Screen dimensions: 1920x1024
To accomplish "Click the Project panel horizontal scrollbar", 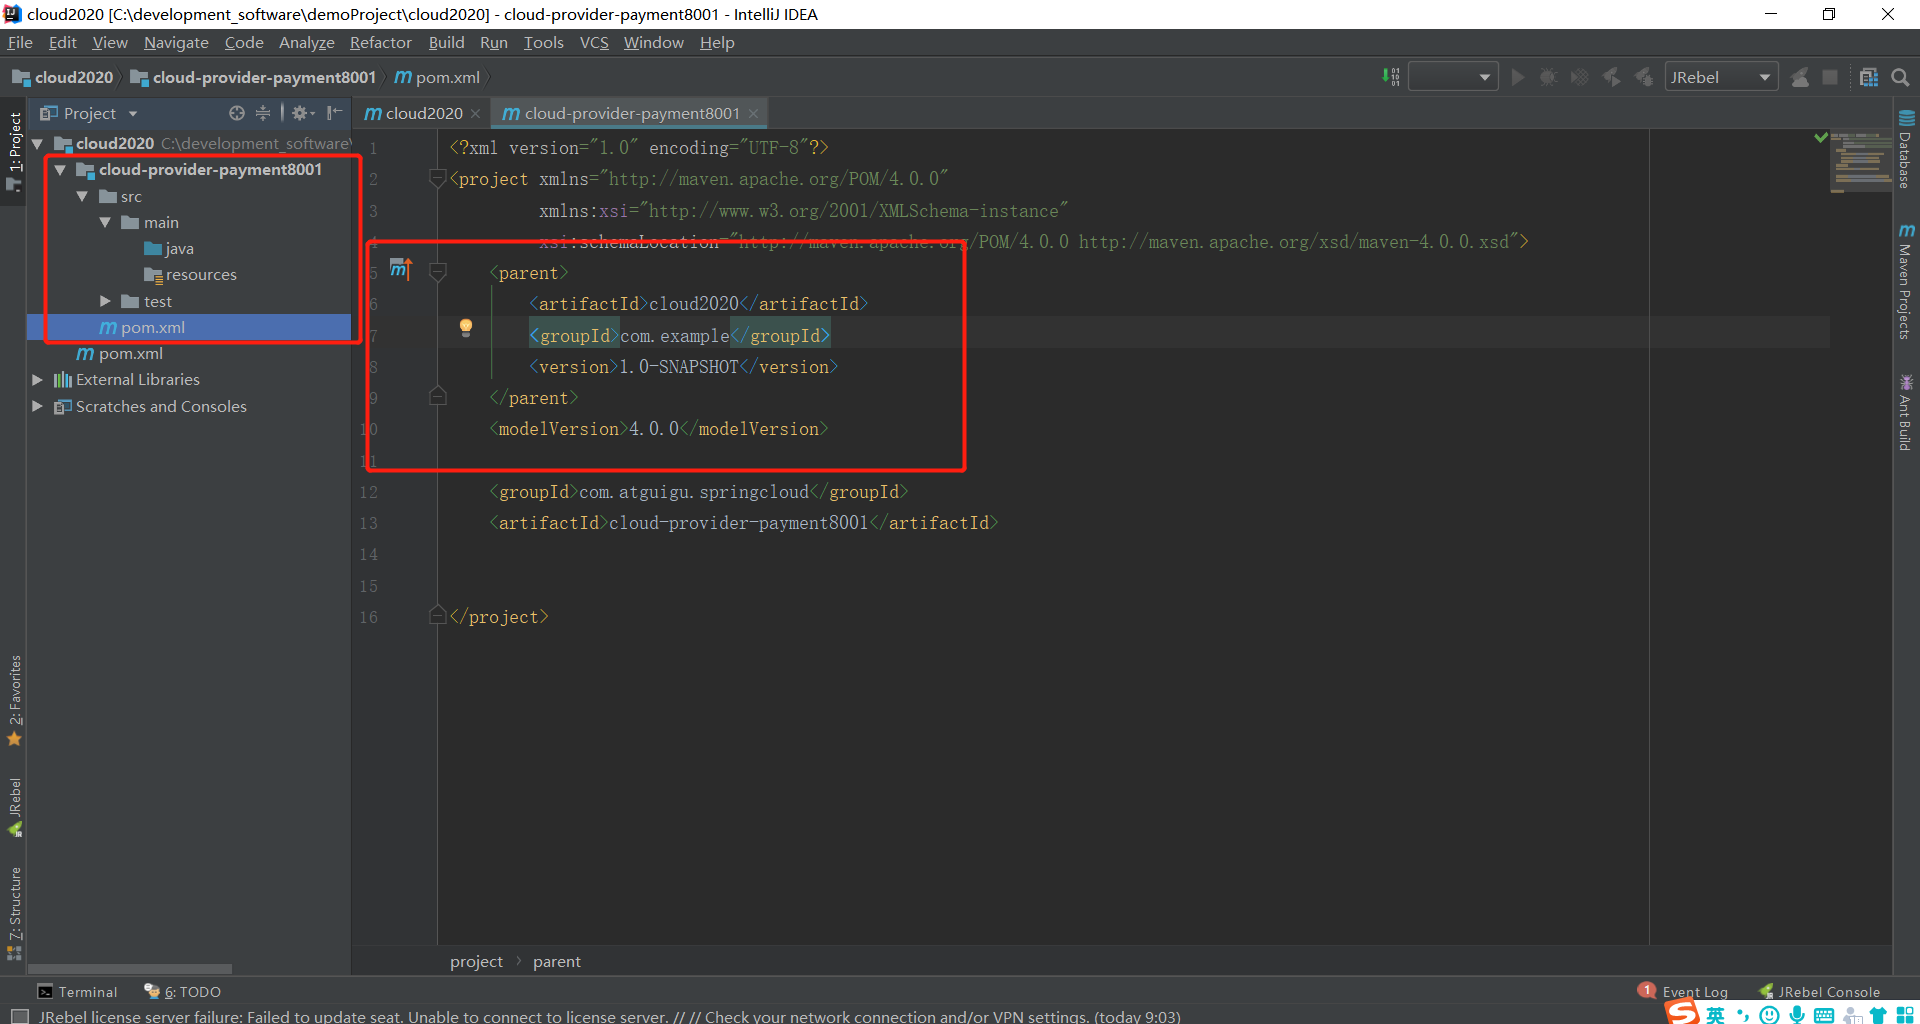I will (x=130, y=969).
